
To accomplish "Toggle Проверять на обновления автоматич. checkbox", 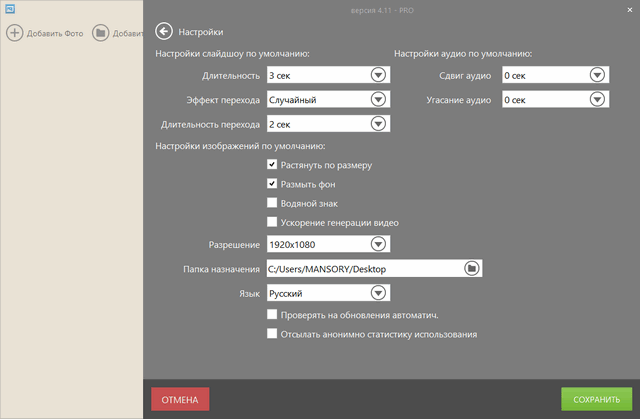I will coord(272,315).
